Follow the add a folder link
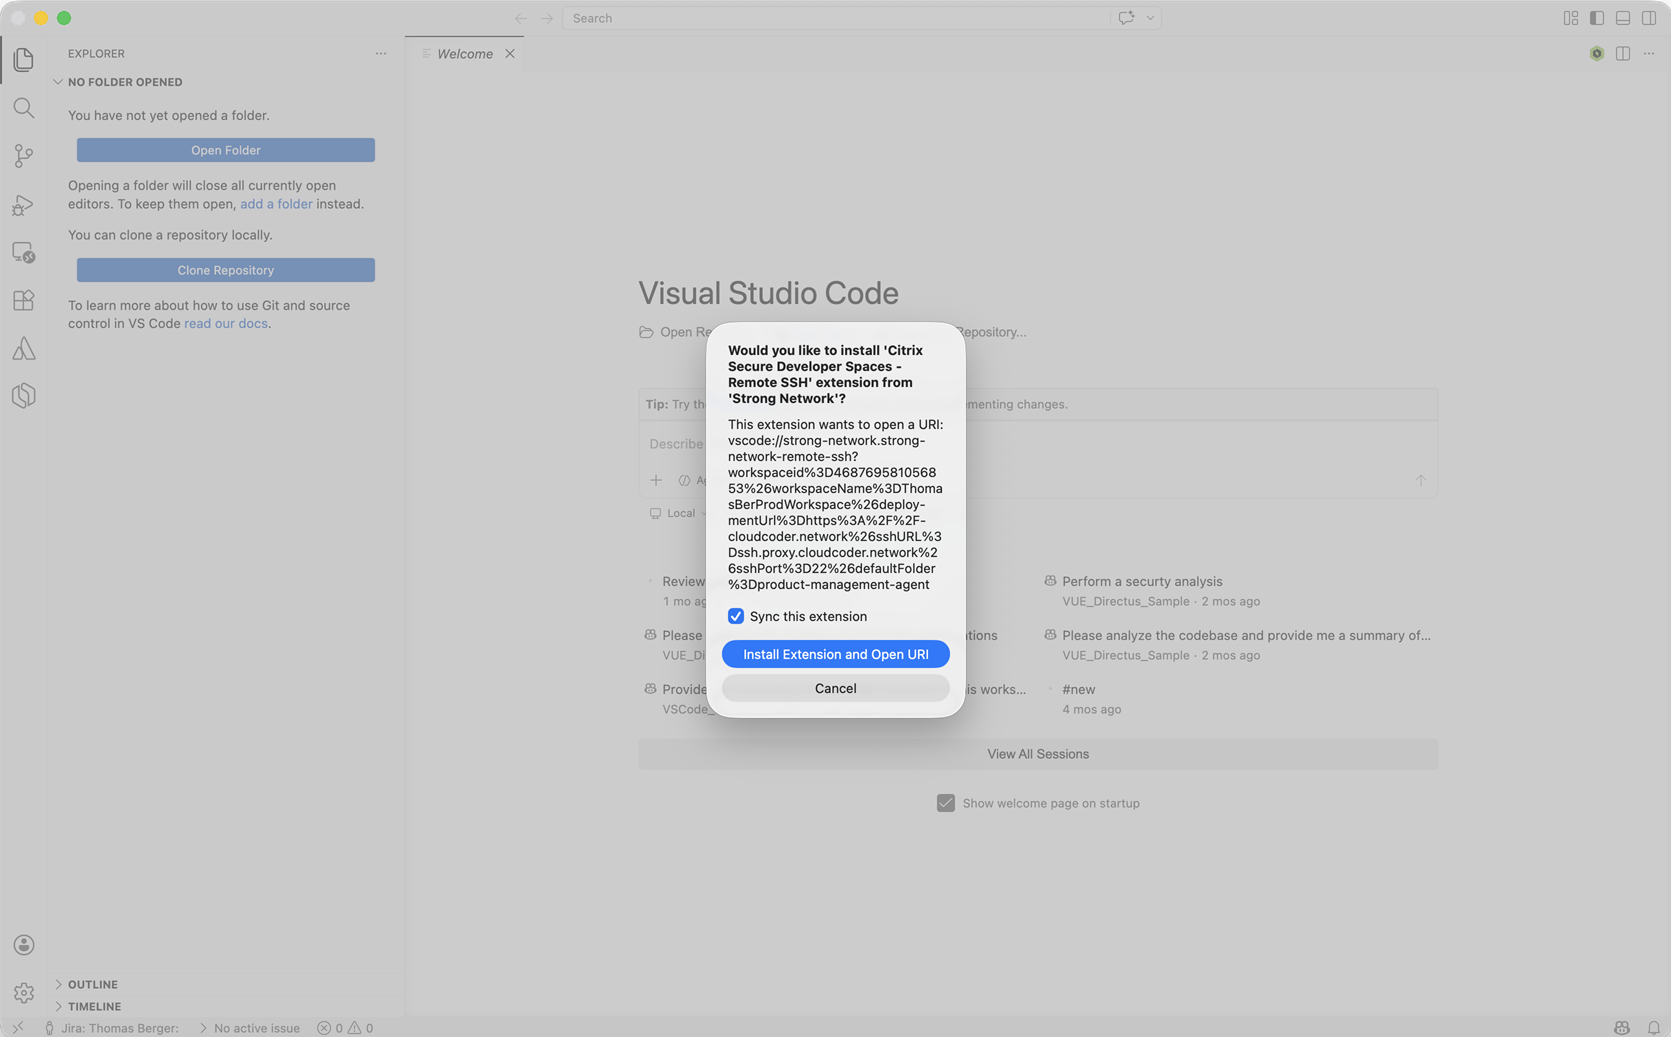Screen dimensions: 1671x1037 276,204
